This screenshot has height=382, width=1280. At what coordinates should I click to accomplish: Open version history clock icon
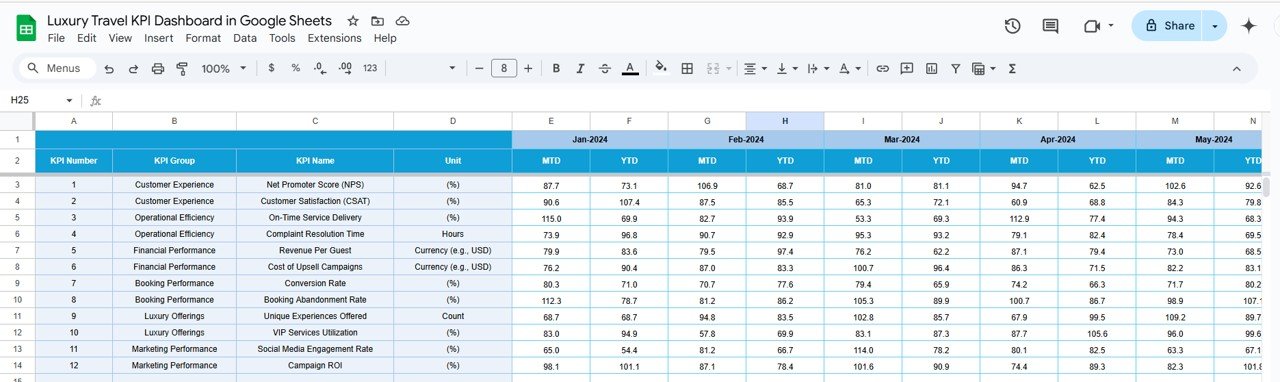1012,26
